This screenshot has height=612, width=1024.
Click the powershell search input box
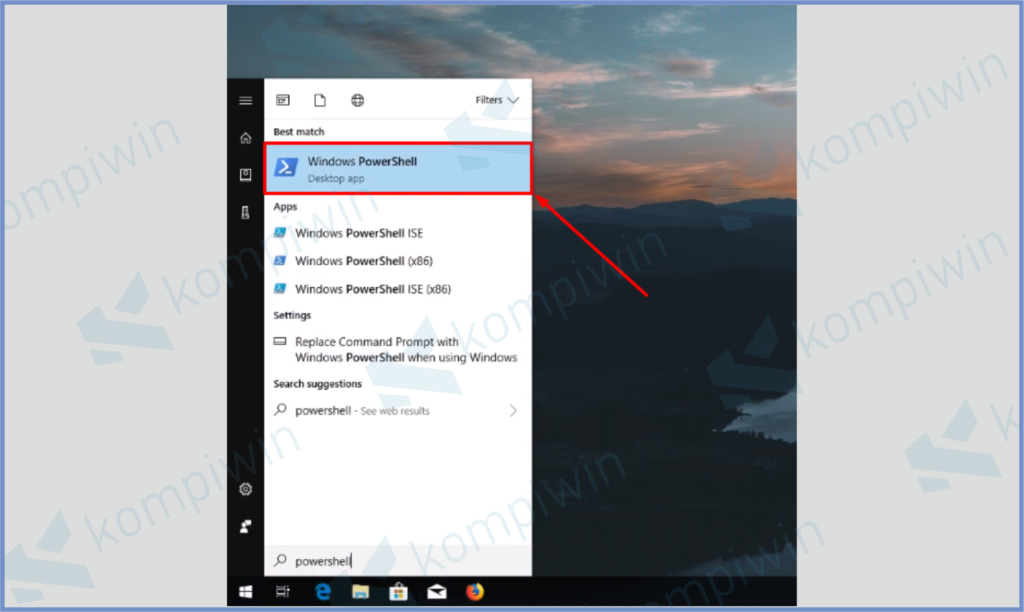(x=400, y=561)
